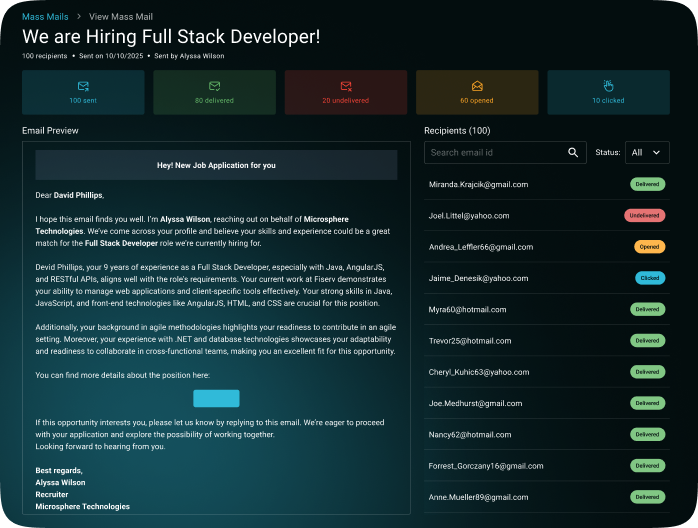Viewport: 698px width, 528px height.
Task: Click Delivered badge for Anne.Mueller89
Action: click(x=648, y=497)
